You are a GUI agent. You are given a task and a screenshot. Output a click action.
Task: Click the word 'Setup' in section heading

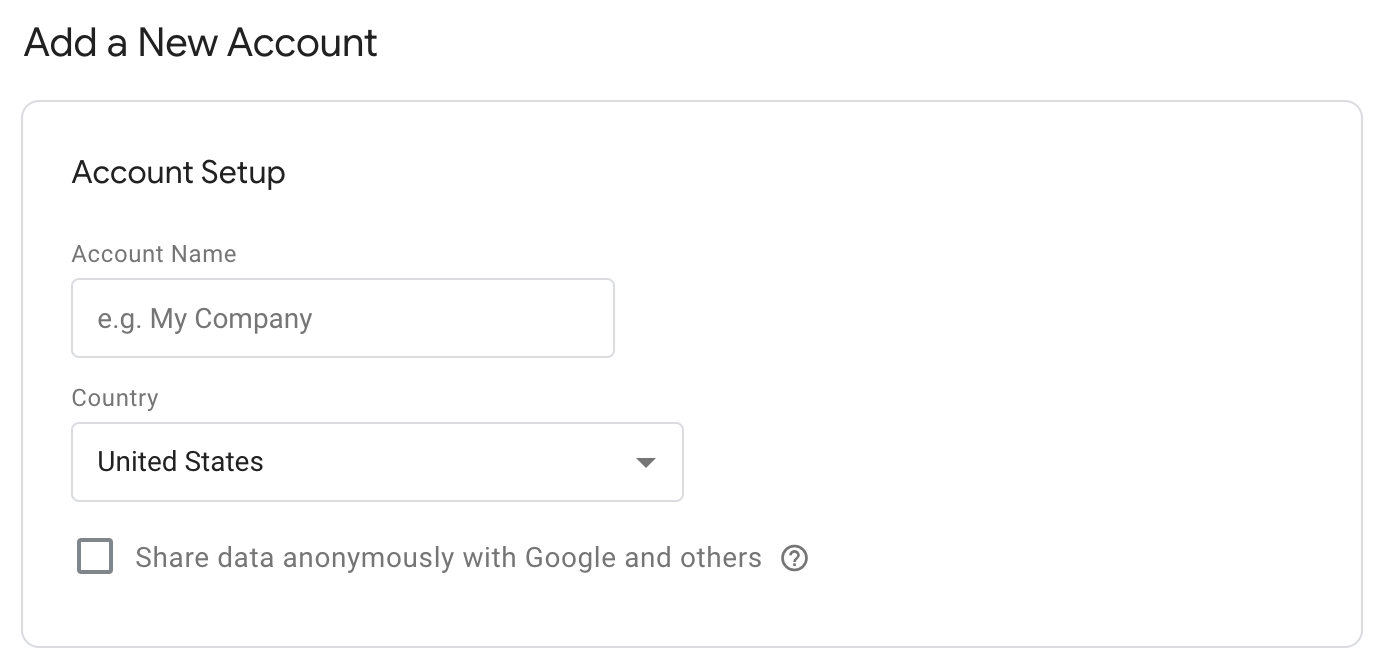click(x=243, y=172)
